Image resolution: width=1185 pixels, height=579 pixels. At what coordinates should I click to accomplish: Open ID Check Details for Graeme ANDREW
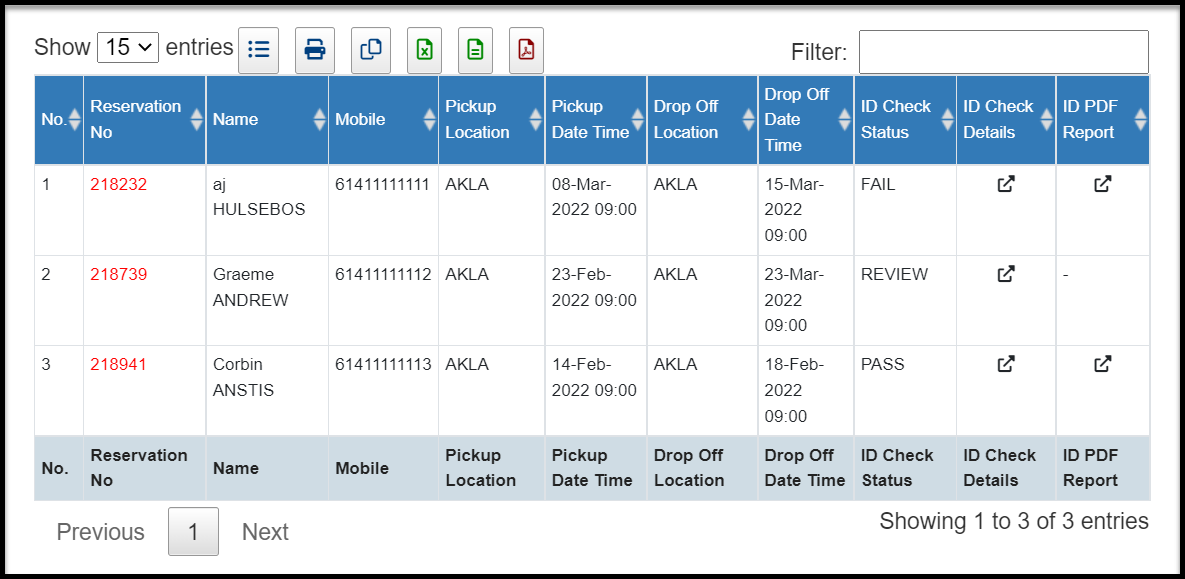pyautogui.click(x=1006, y=274)
